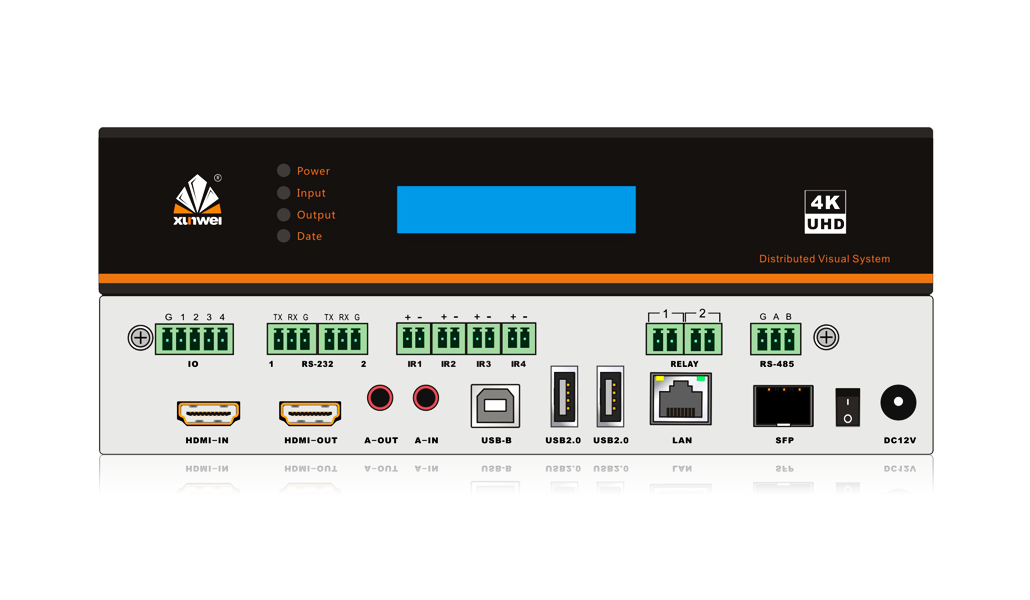The image size is (1030, 600).
Task: Click the 4K UHD badge
Action: click(825, 212)
